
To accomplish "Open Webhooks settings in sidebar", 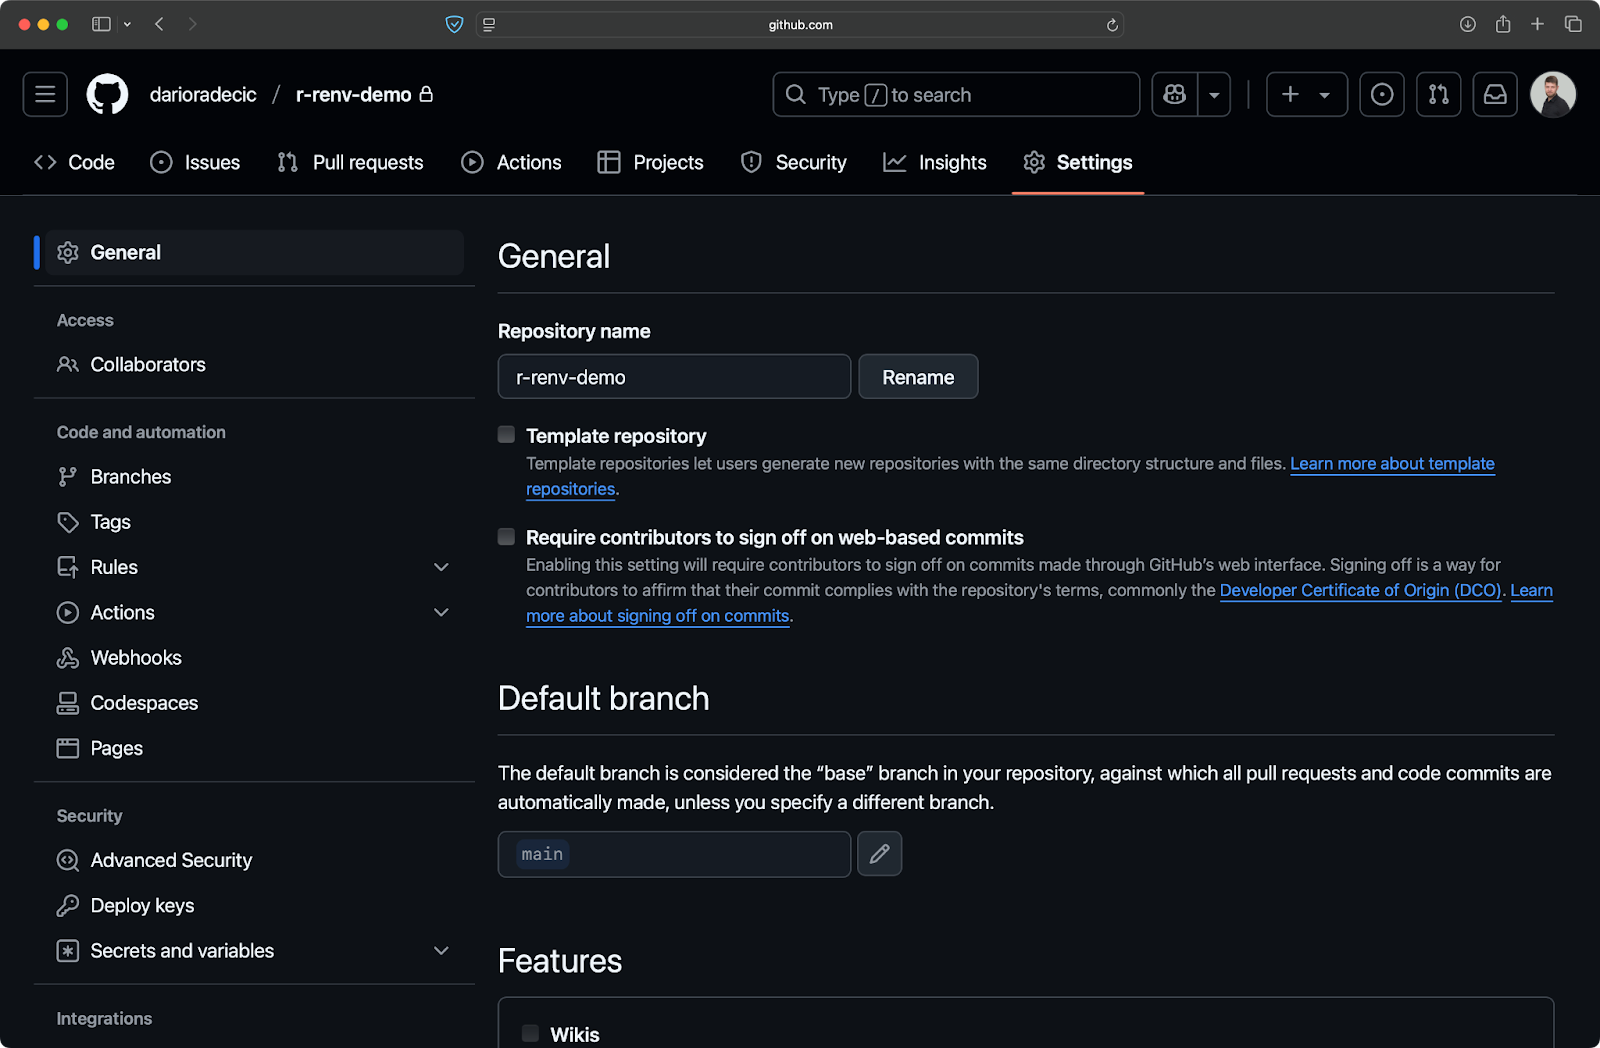I will click(254, 657).
